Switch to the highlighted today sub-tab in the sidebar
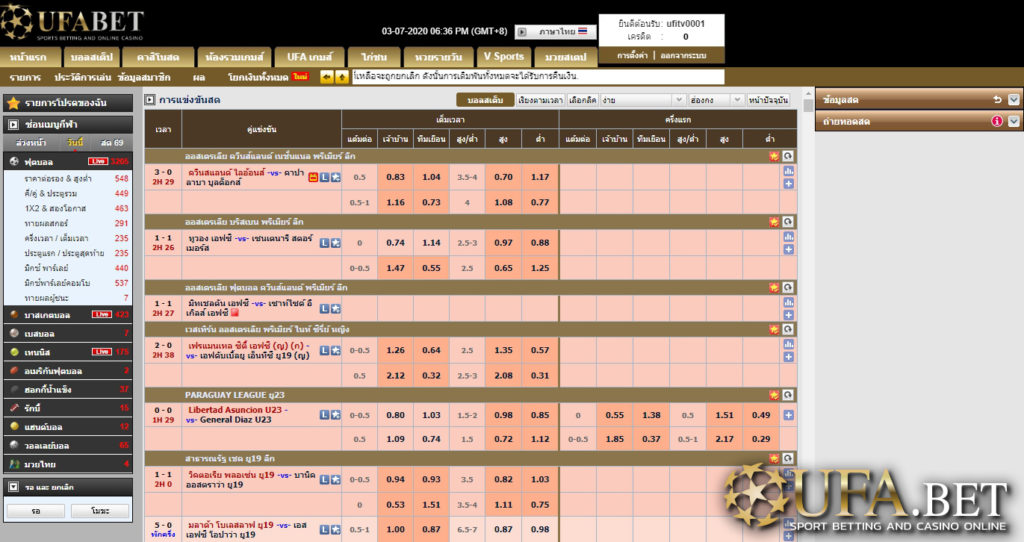This screenshot has width=1024, height=542. tap(74, 142)
